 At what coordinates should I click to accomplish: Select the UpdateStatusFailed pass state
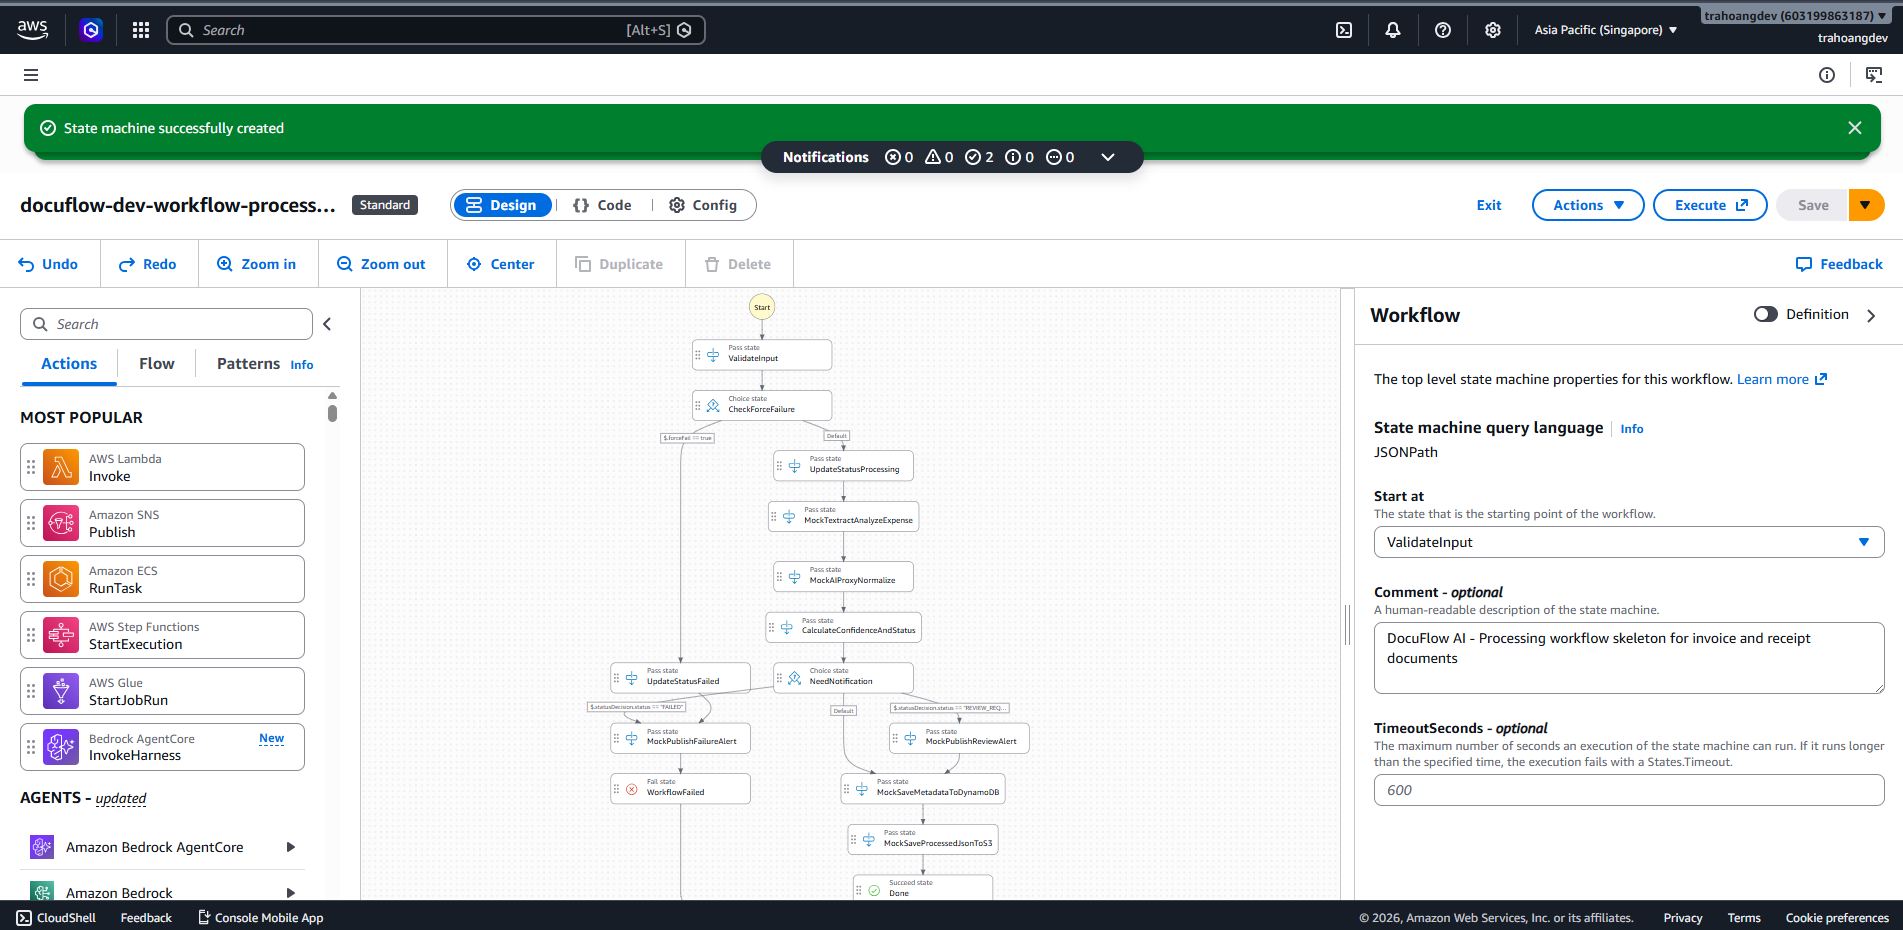[680, 677]
